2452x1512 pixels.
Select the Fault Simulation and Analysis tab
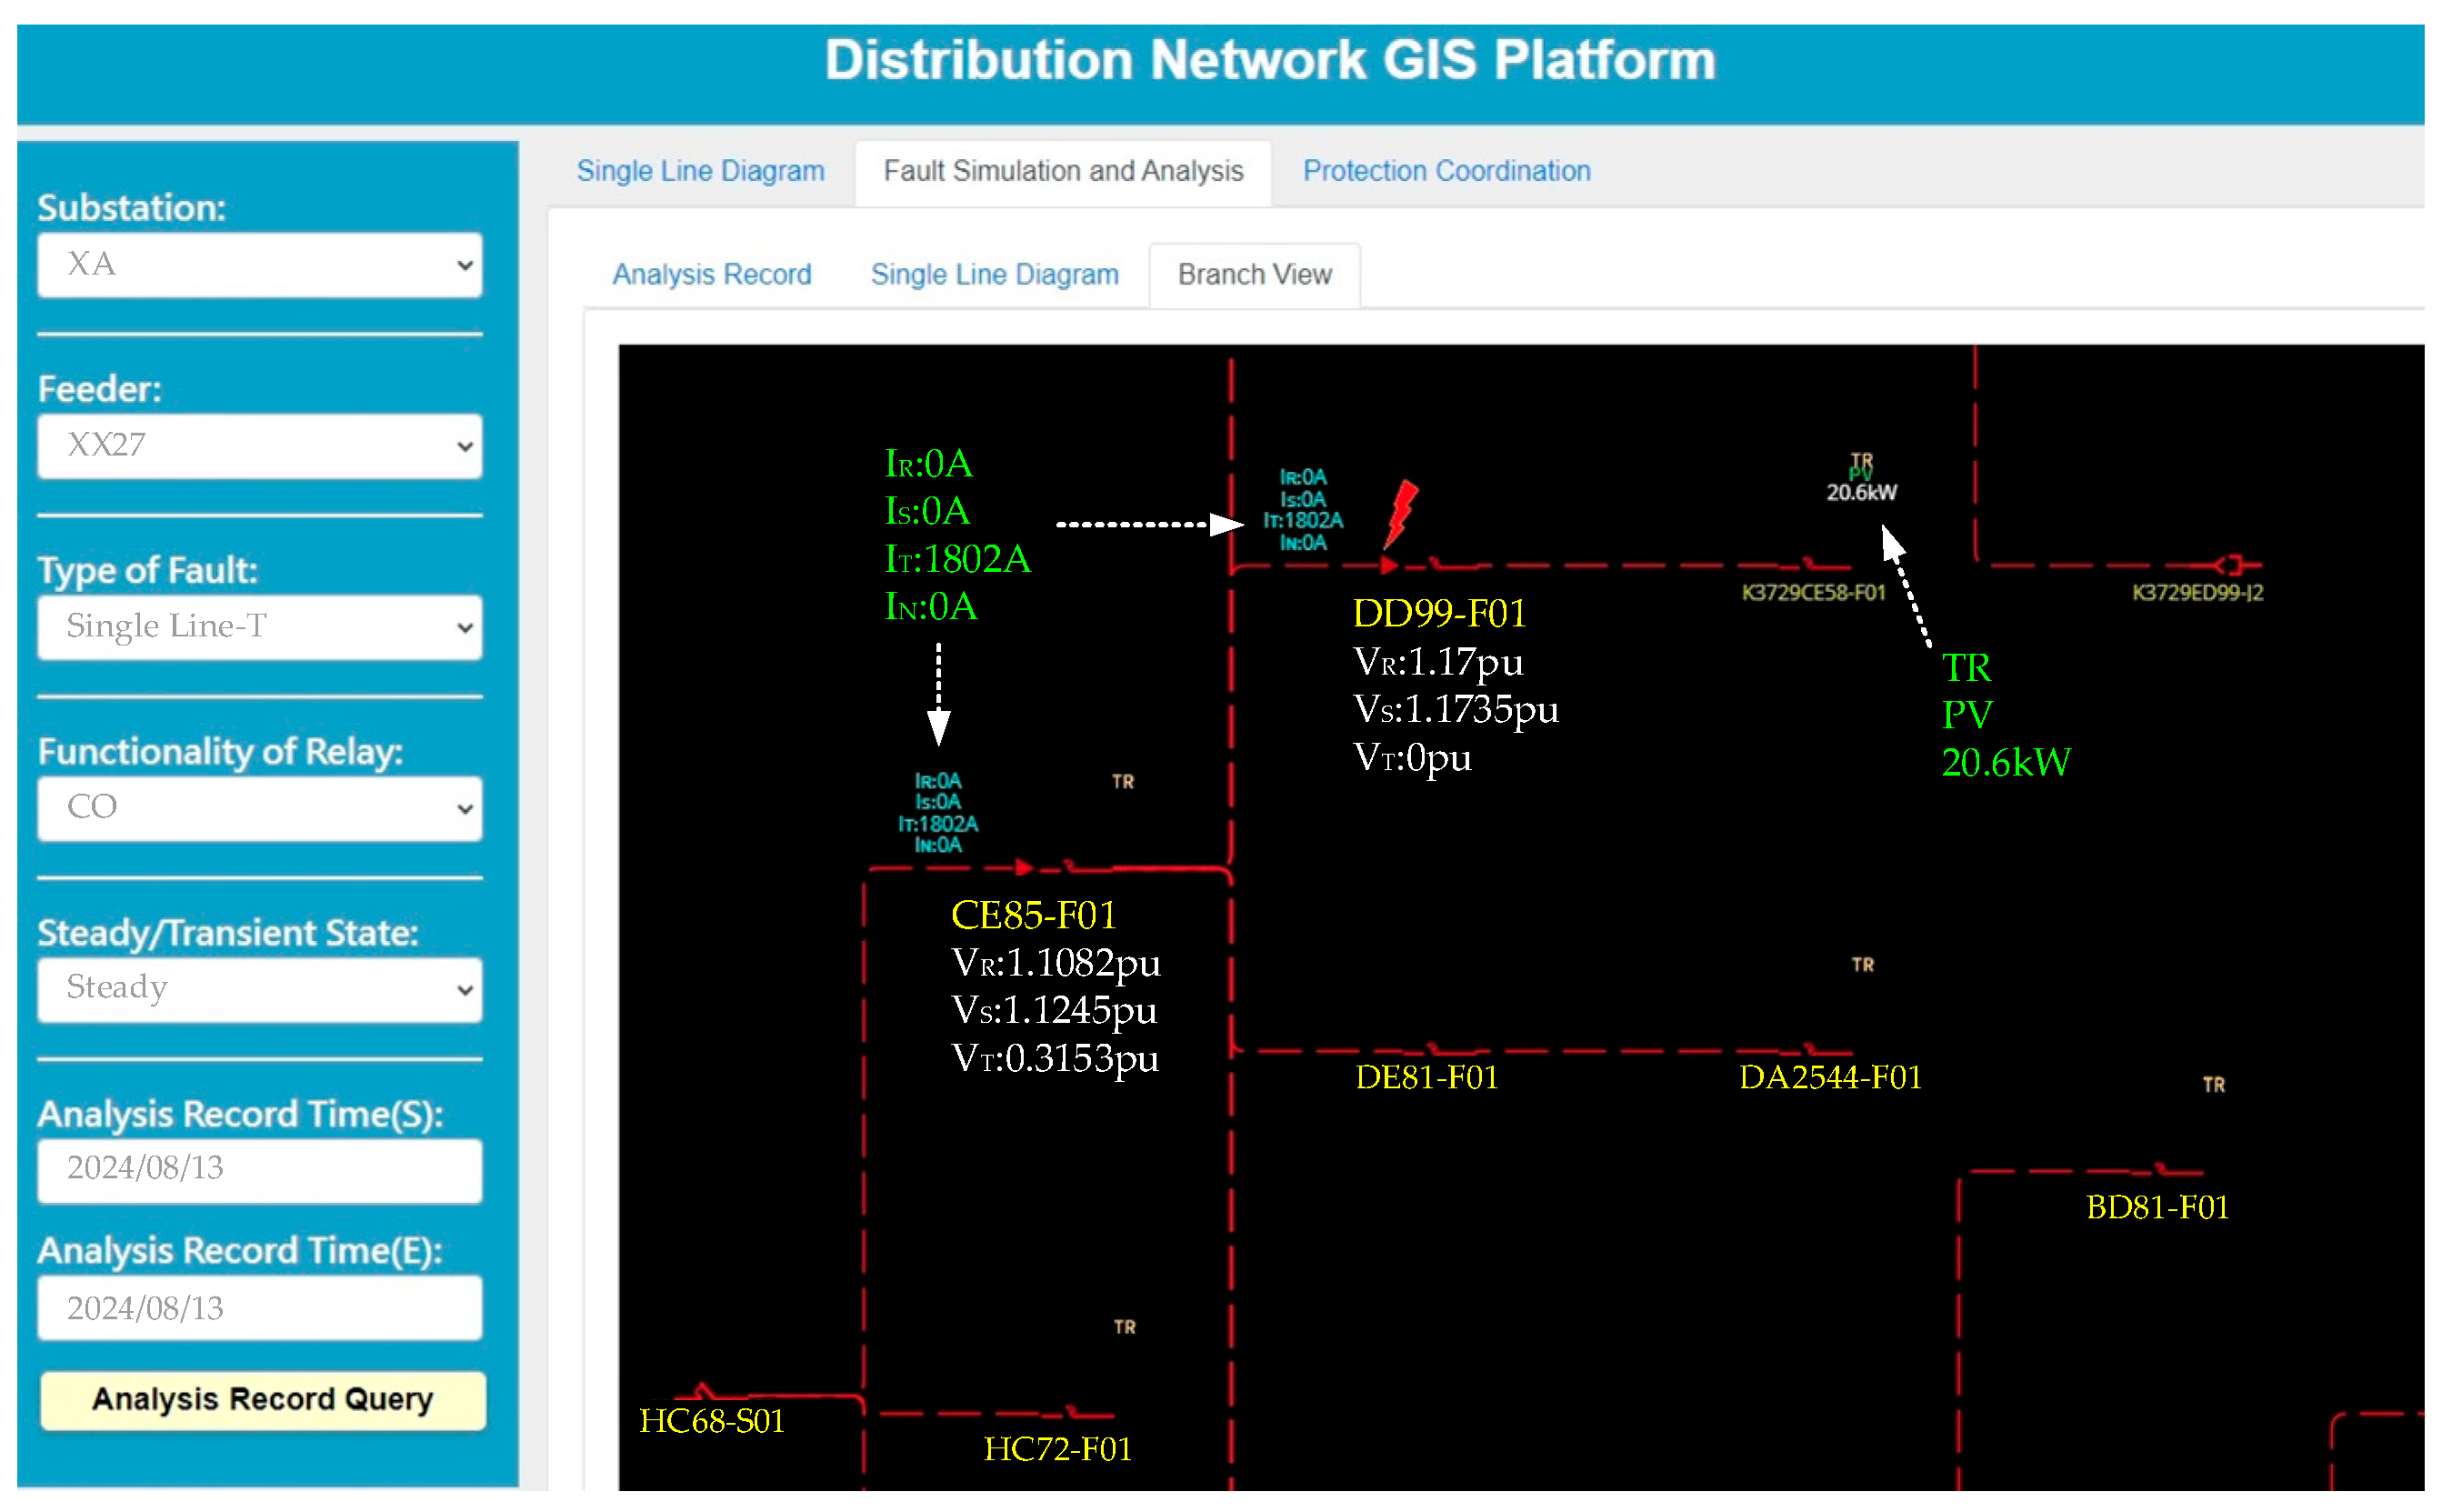tap(1064, 171)
